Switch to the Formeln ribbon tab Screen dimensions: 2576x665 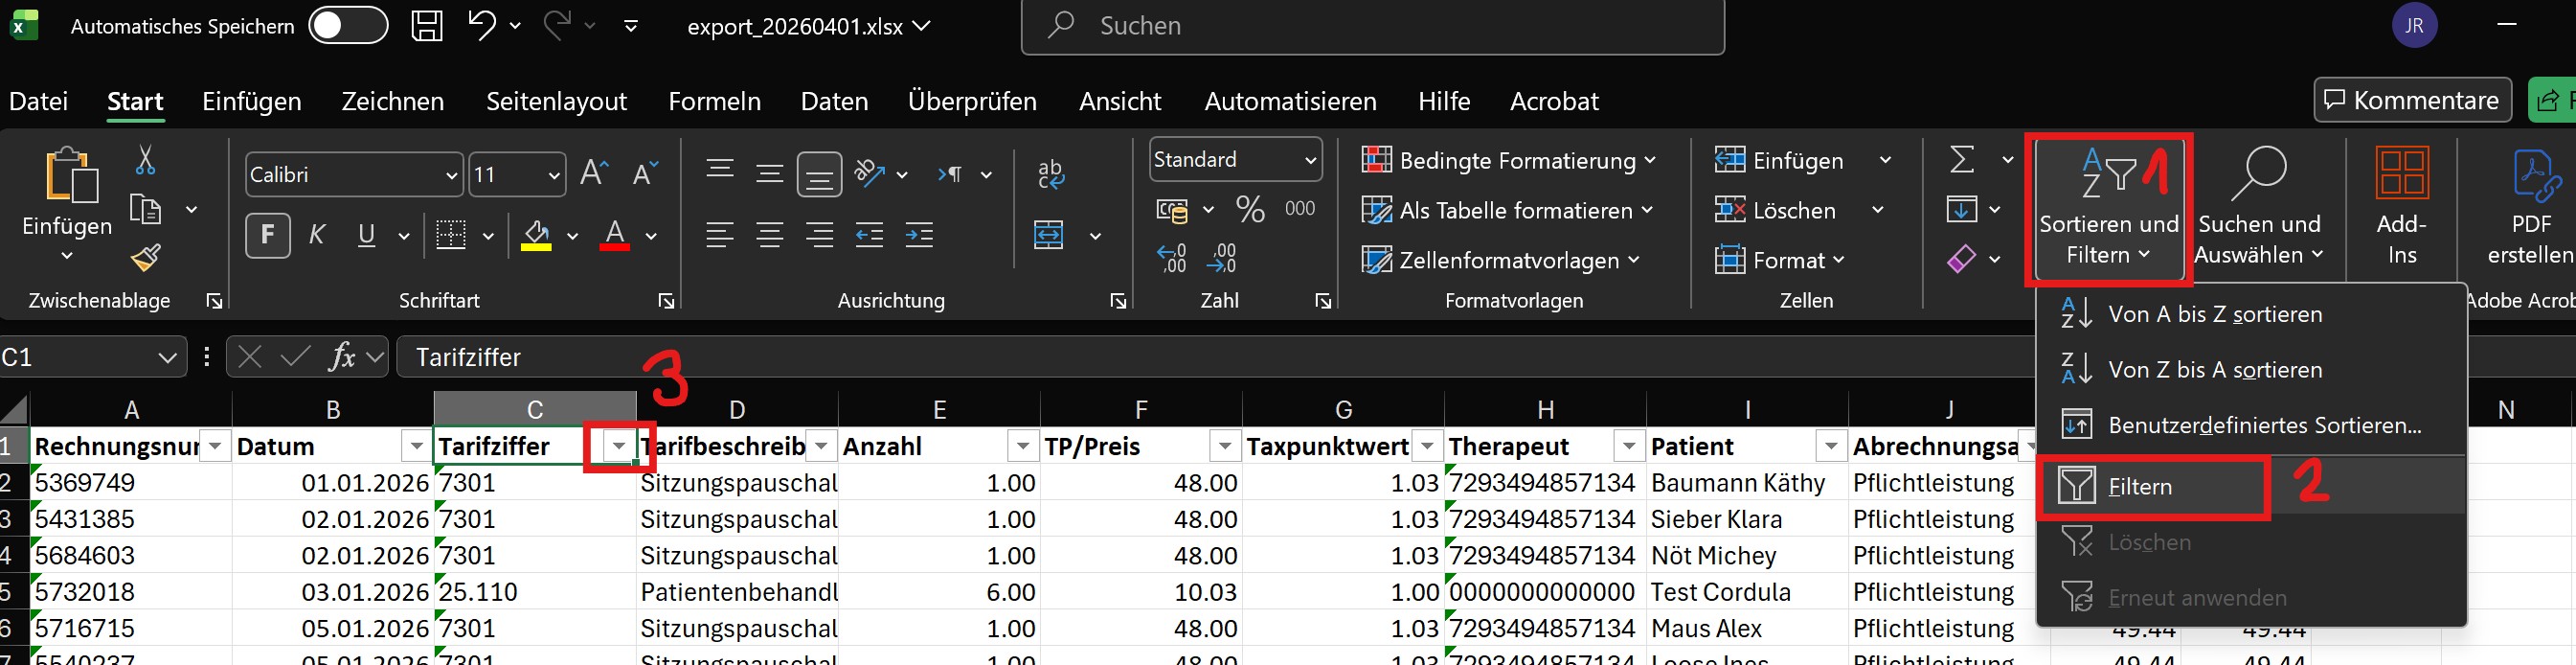tap(714, 101)
